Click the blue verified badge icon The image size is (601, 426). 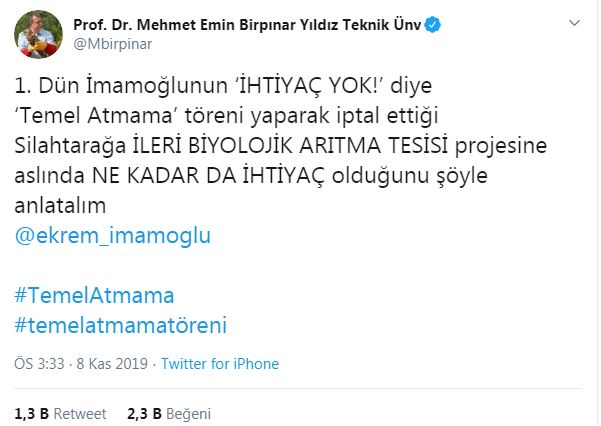(x=433, y=25)
